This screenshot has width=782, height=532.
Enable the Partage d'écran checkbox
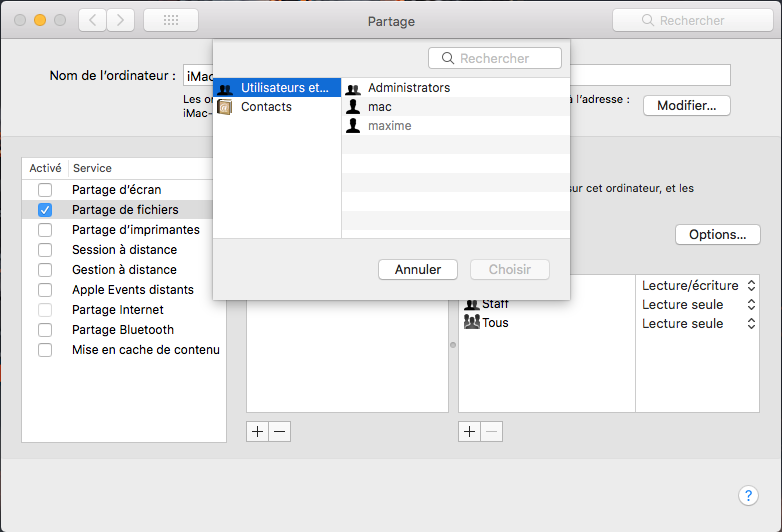[x=45, y=190]
